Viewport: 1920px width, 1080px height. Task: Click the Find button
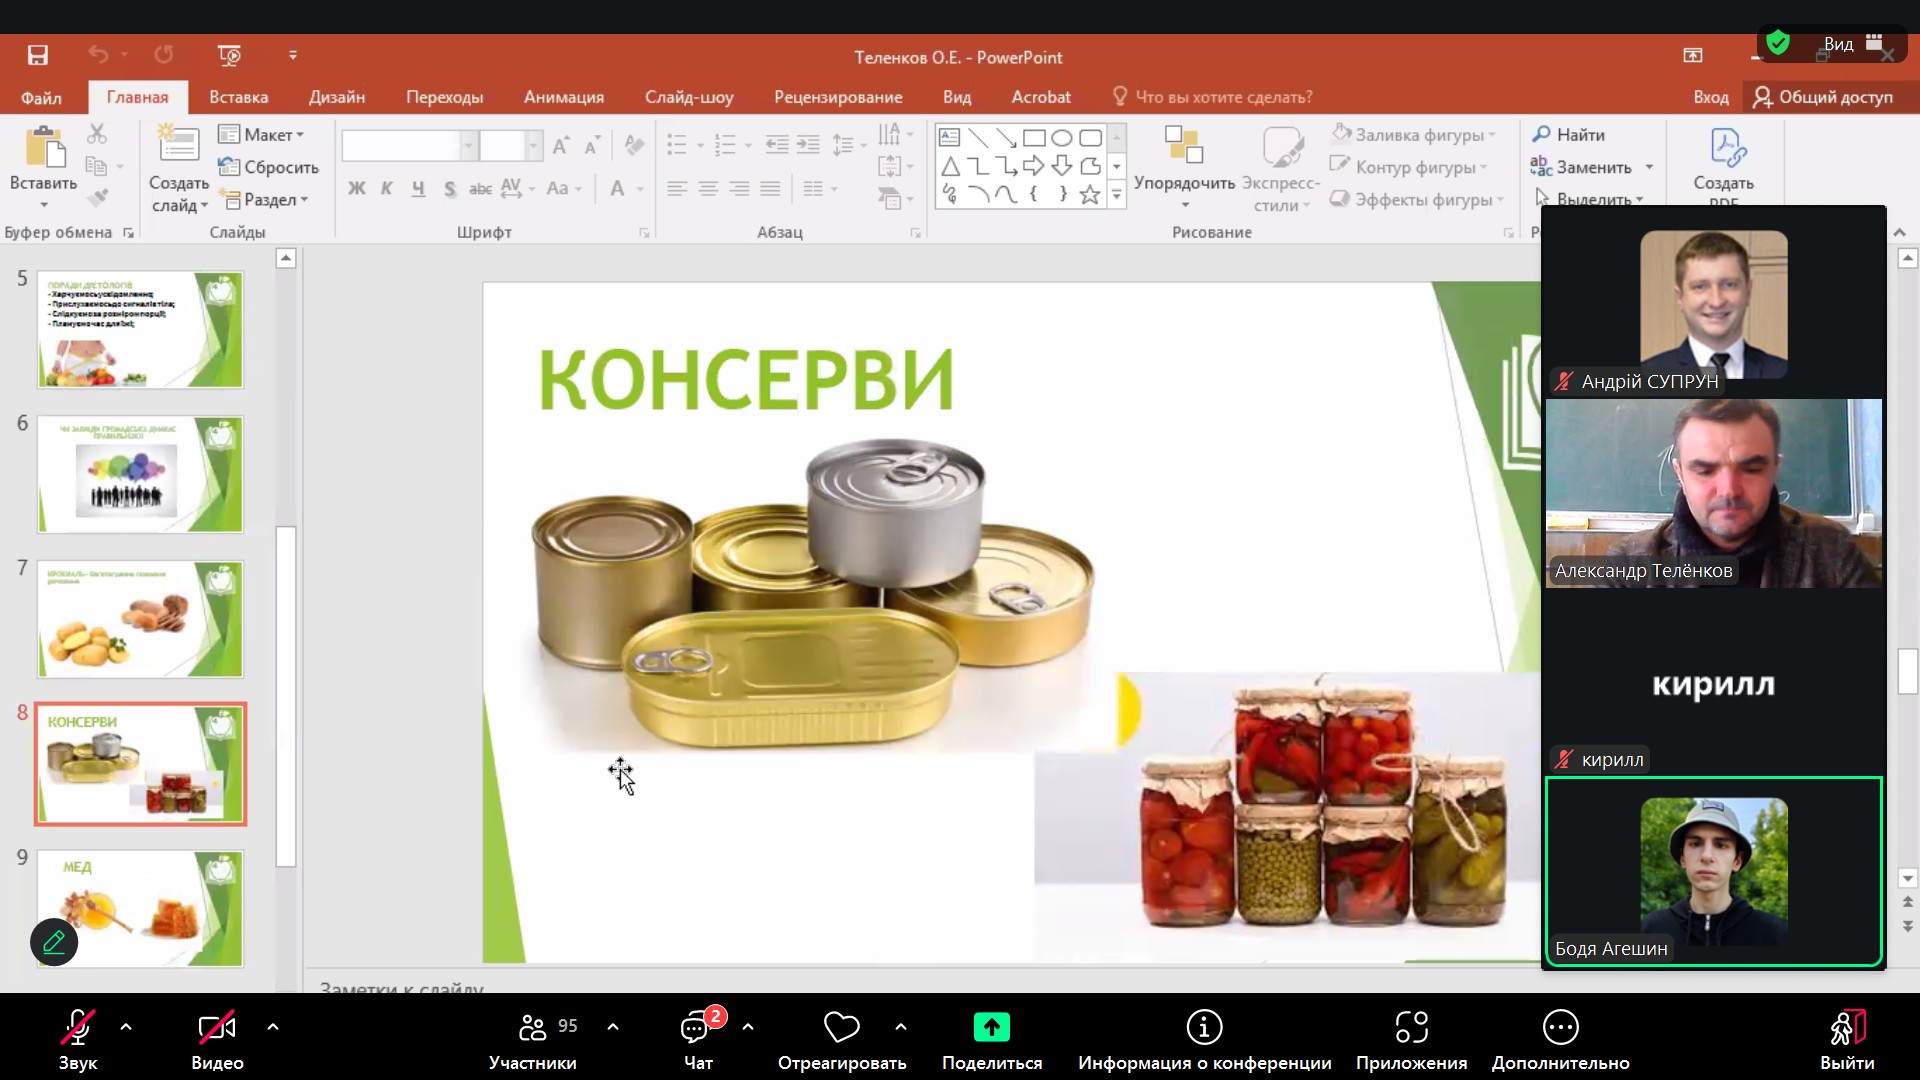[1568, 135]
